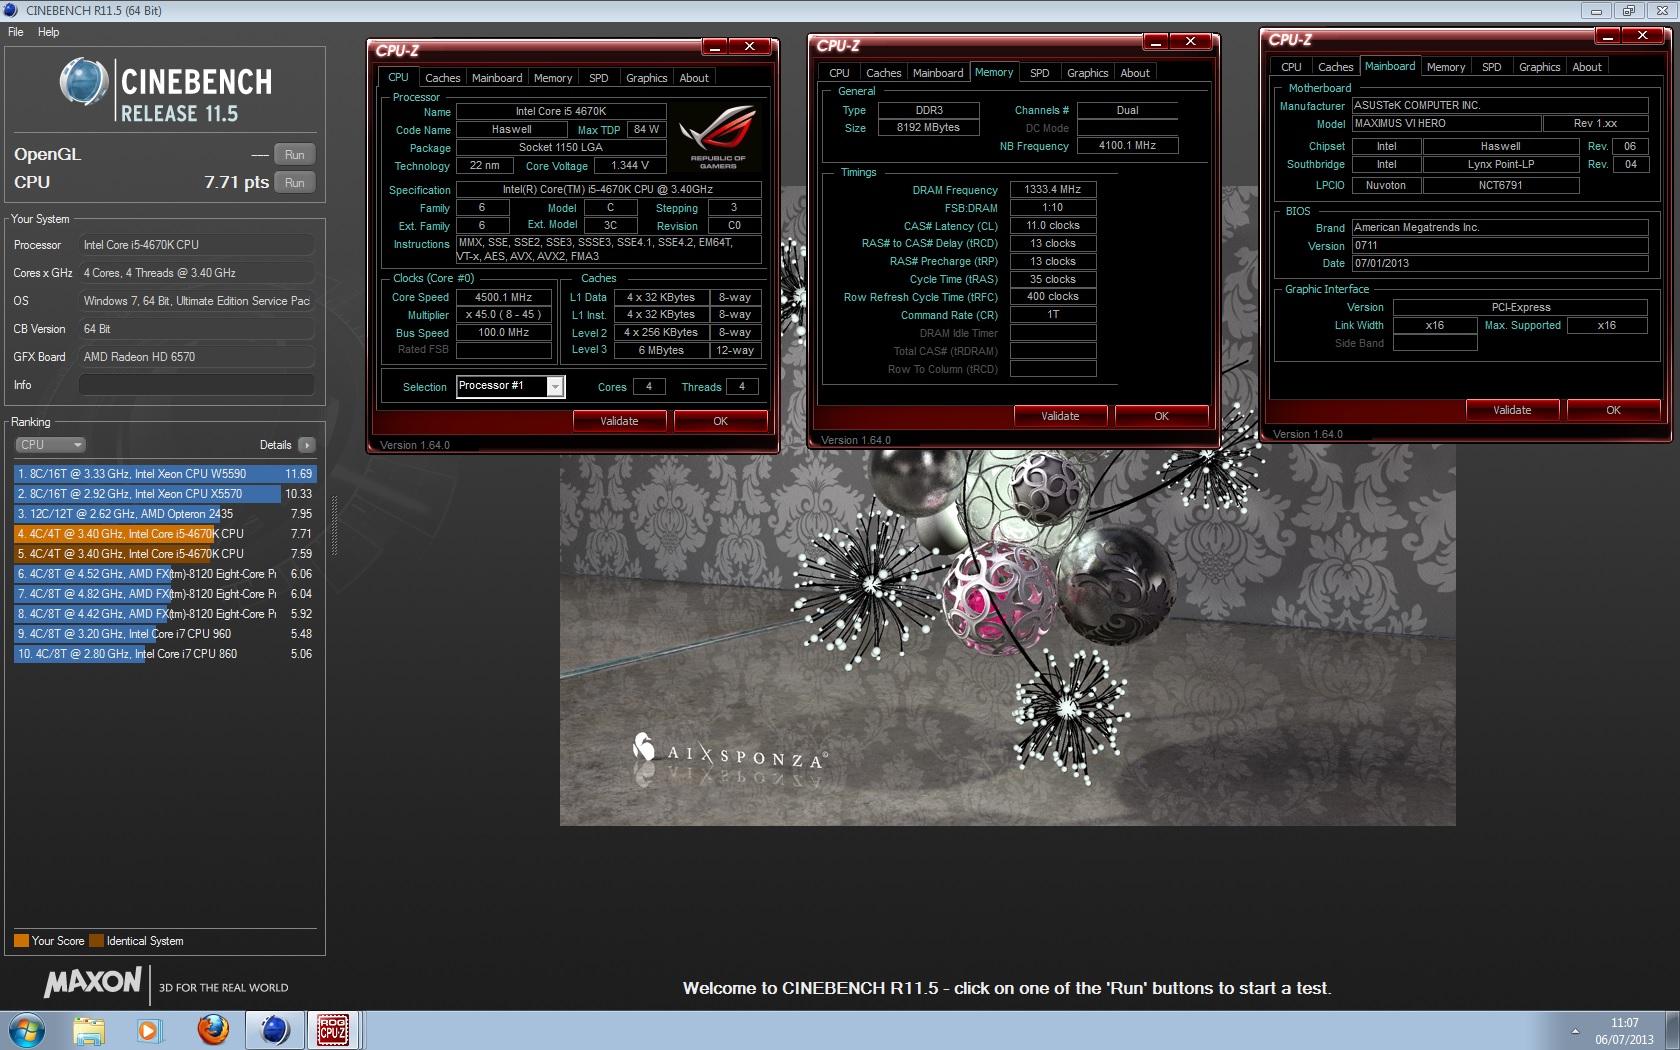Click Validate in the CPU tab window
Viewport: 1680px width, 1050px height.
(619, 421)
